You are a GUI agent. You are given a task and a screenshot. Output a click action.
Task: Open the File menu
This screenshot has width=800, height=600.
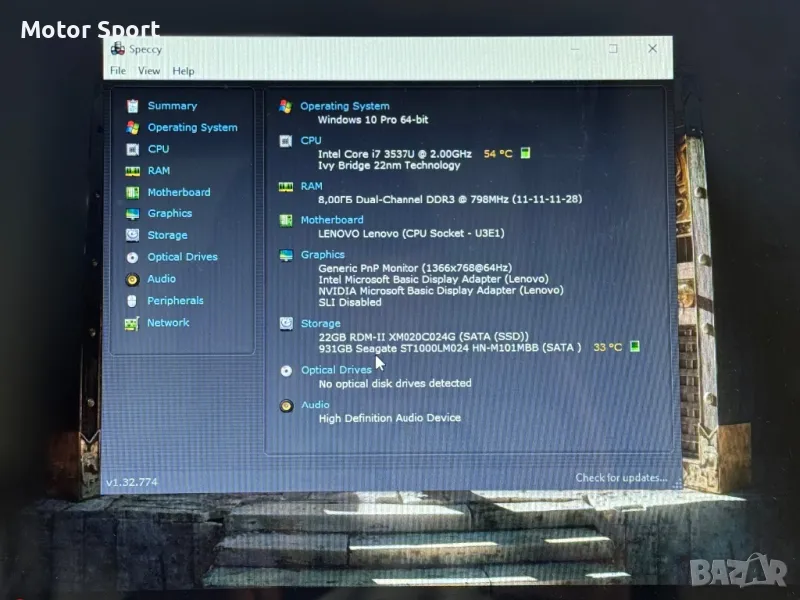tap(118, 71)
